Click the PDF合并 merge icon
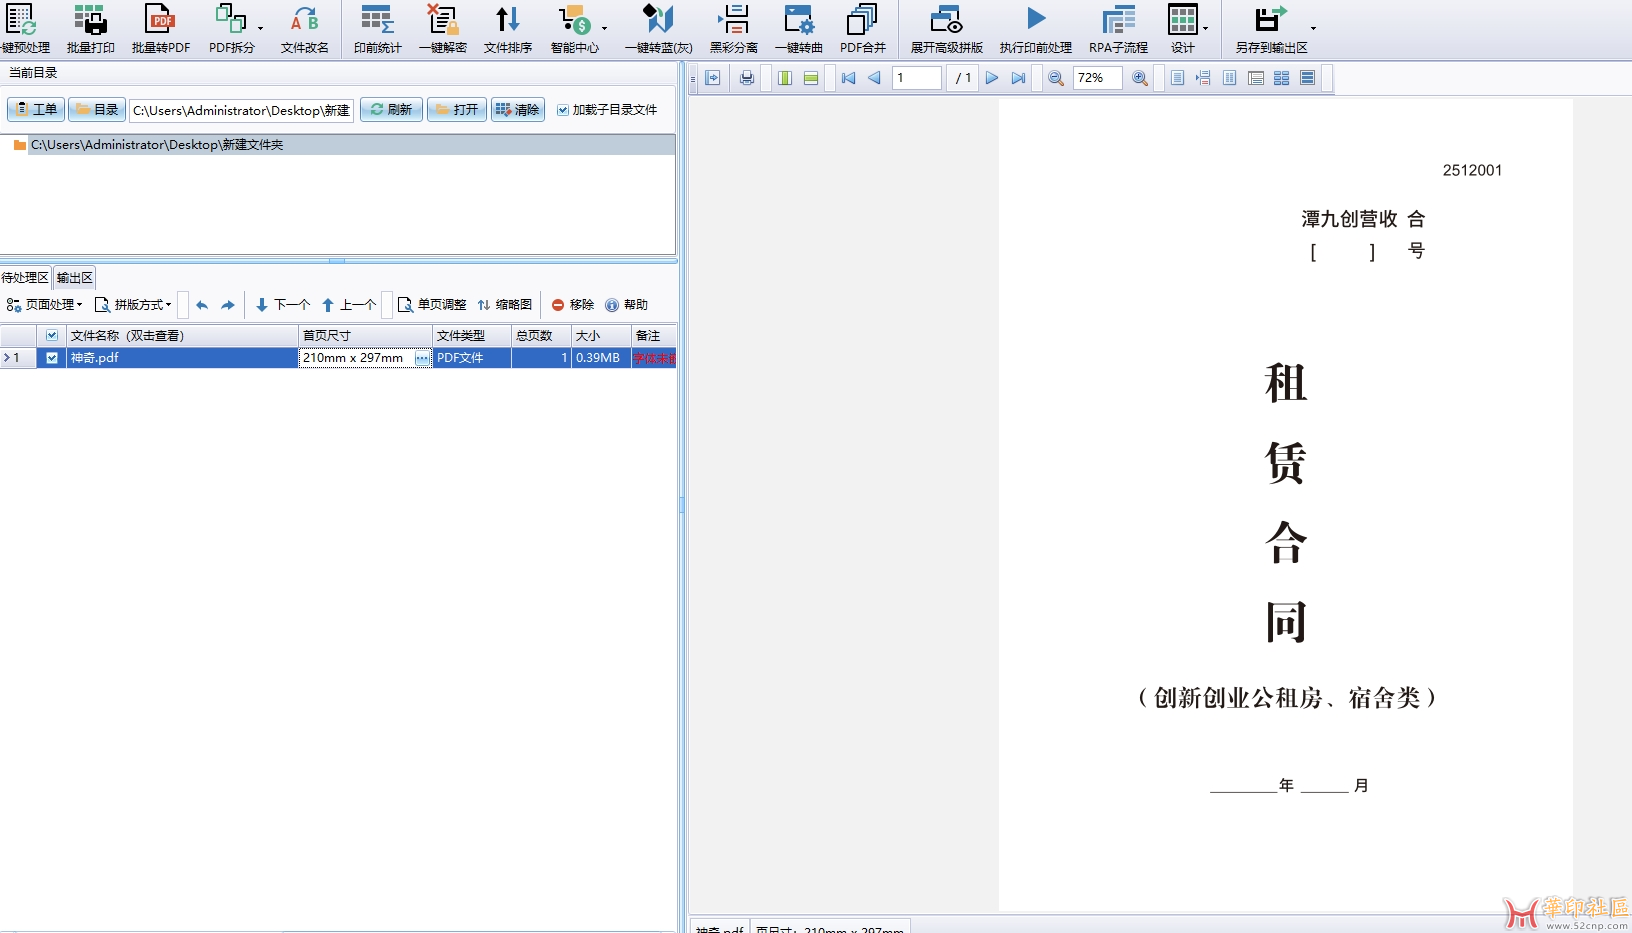 tap(862, 20)
